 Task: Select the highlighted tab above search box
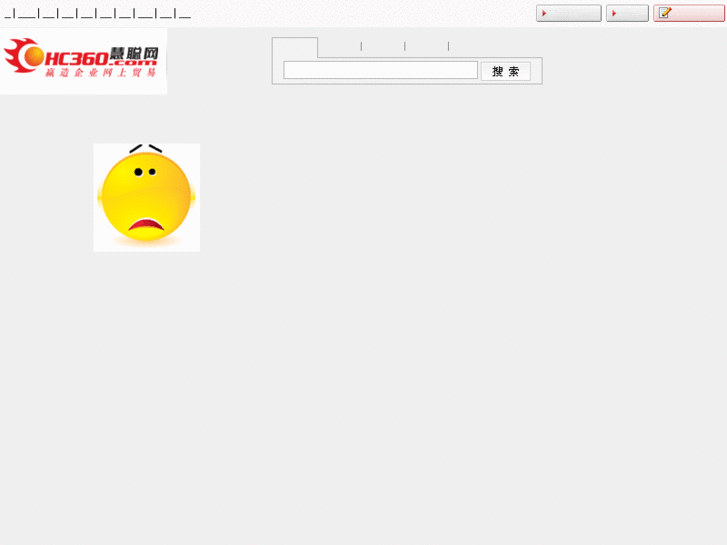pyautogui.click(x=295, y=47)
